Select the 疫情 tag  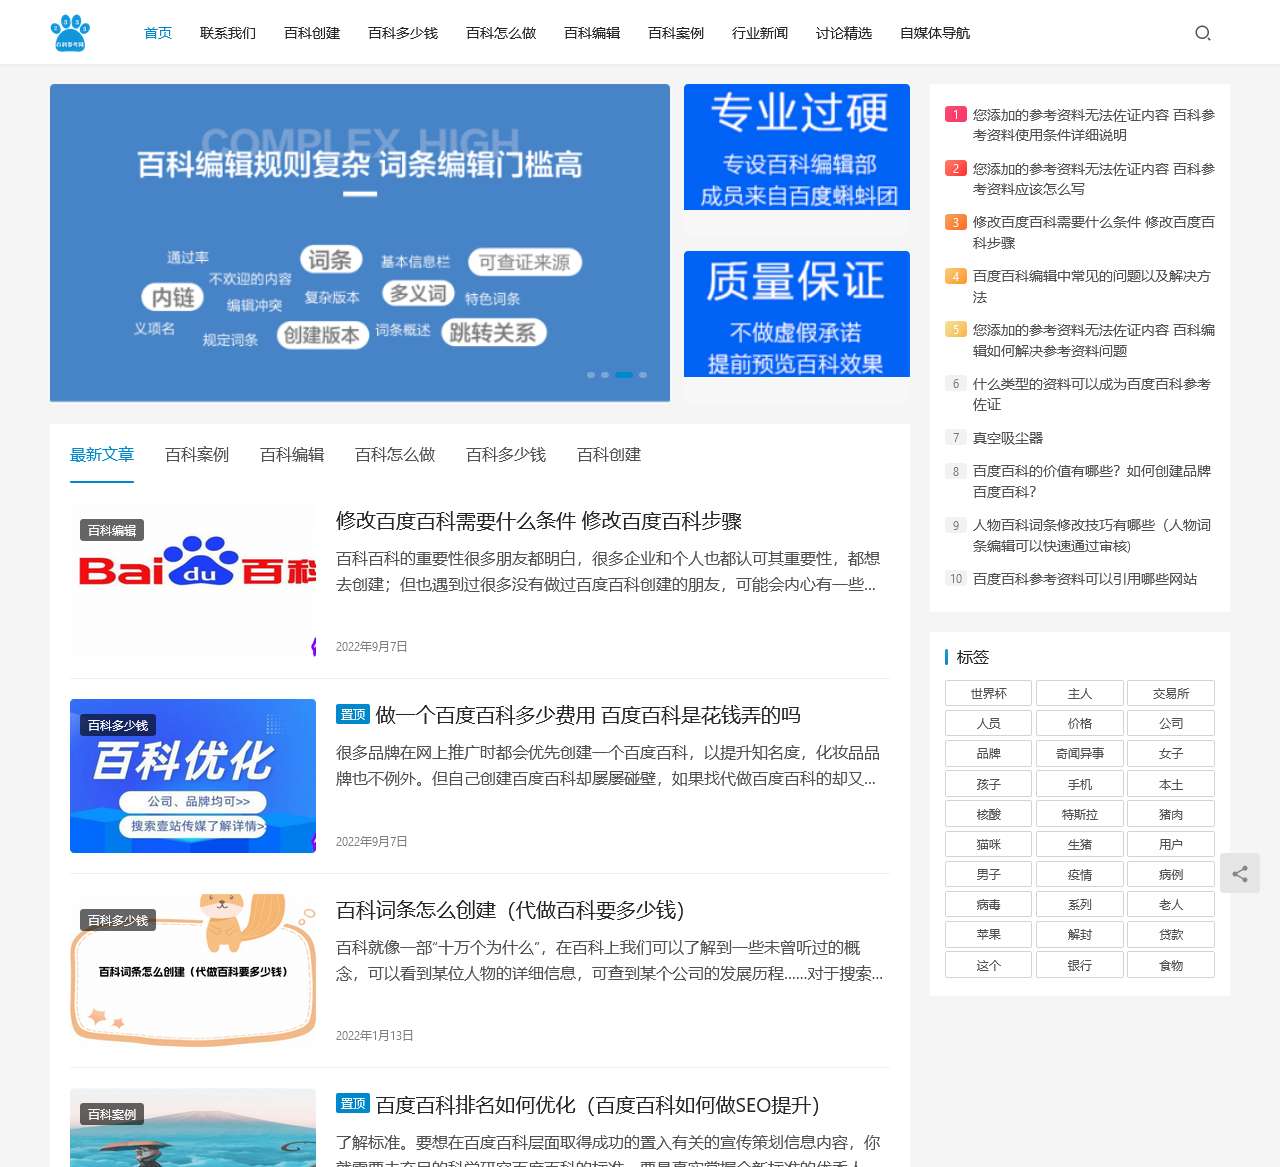(1080, 874)
